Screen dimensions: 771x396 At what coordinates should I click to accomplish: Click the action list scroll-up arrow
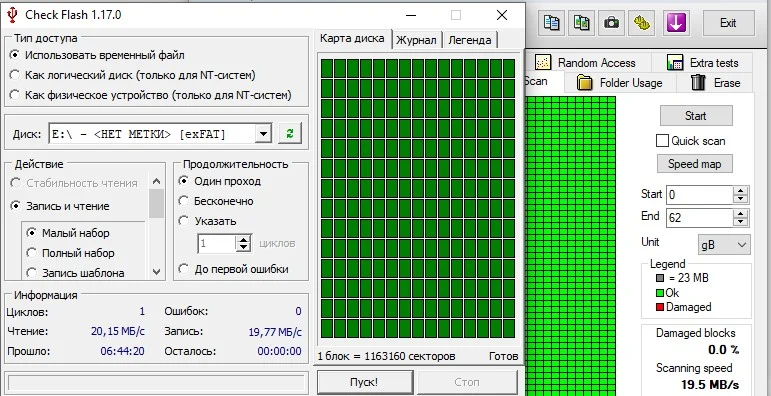[x=156, y=182]
